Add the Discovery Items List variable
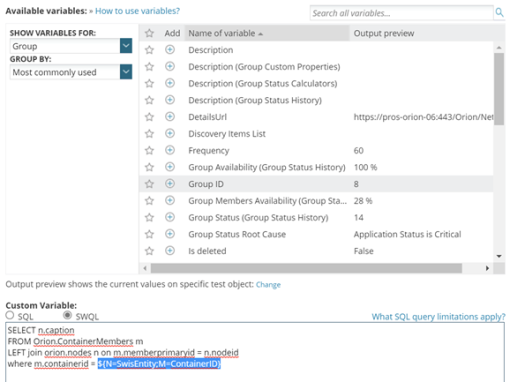 click(x=170, y=133)
